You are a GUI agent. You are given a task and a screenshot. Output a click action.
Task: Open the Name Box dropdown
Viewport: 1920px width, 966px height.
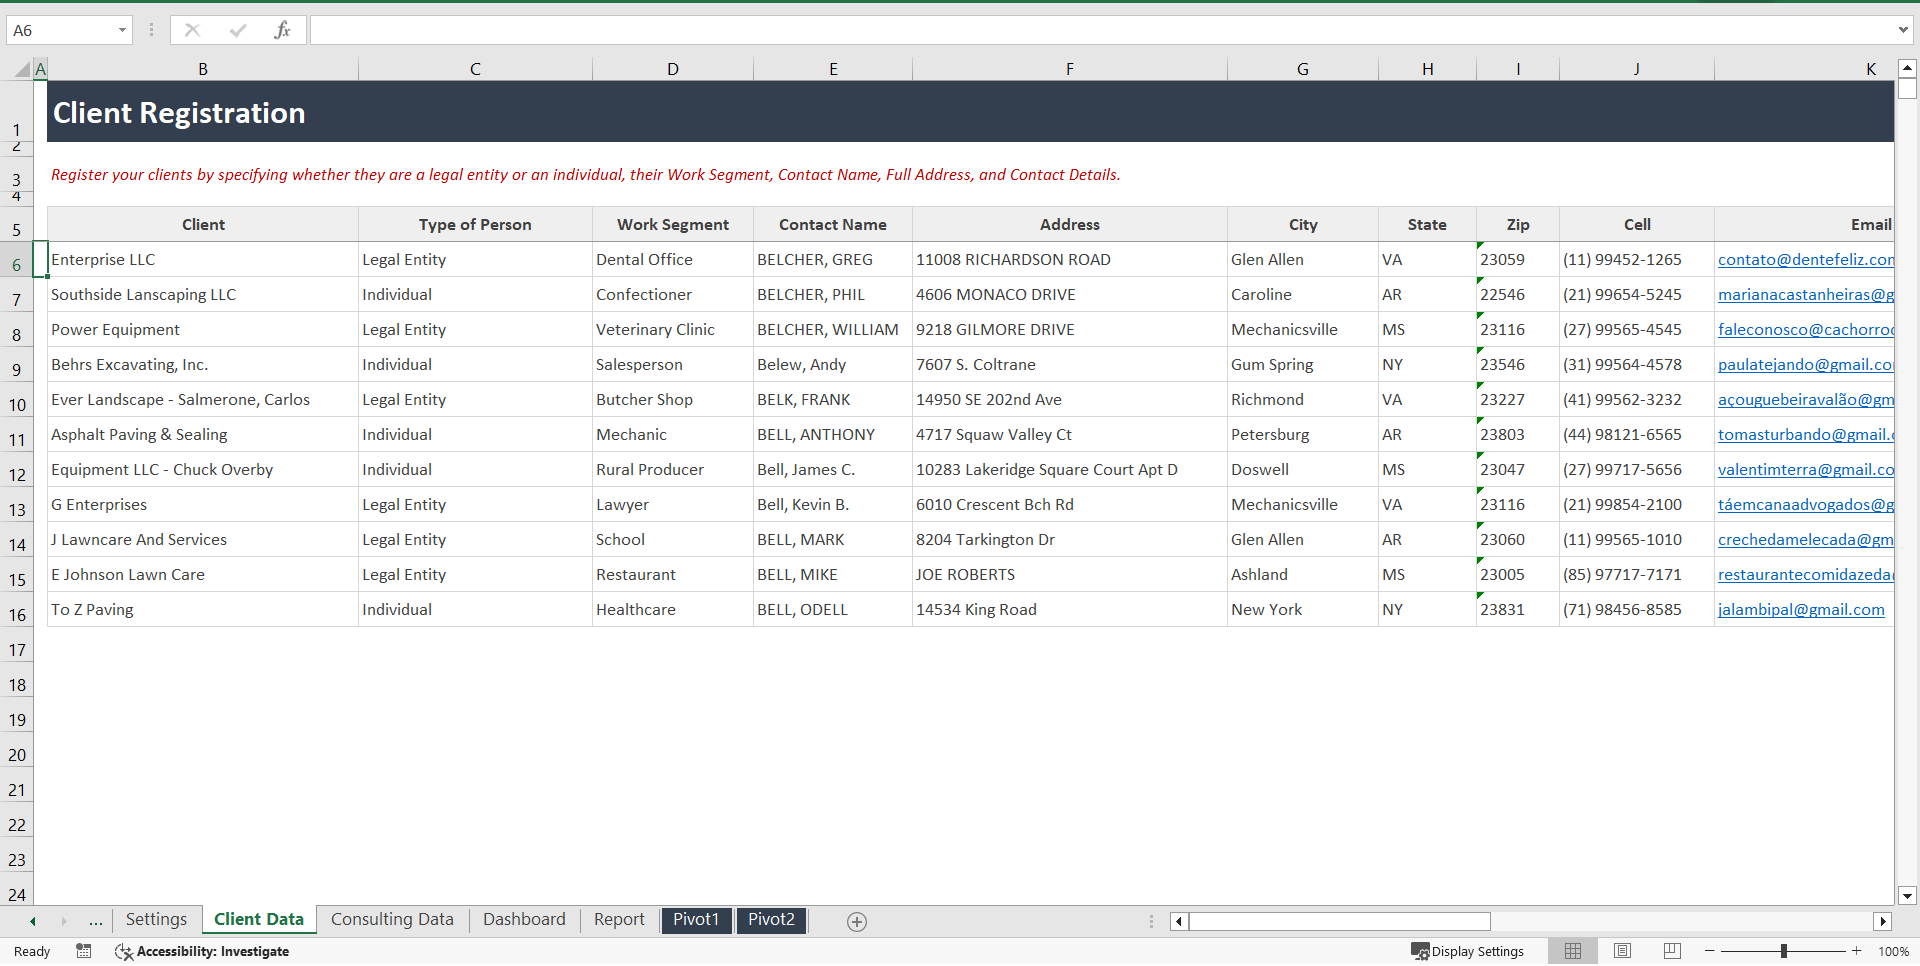click(122, 30)
